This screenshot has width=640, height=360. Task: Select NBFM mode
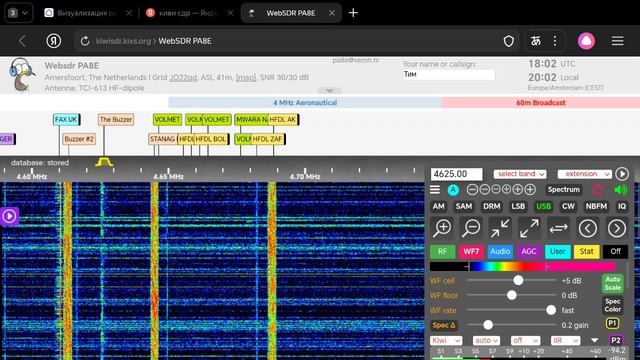pos(596,207)
